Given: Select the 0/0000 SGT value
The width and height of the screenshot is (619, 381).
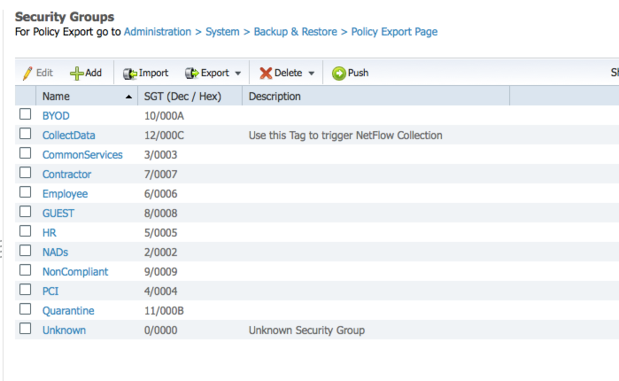Looking at the screenshot, I should (161, 330).
